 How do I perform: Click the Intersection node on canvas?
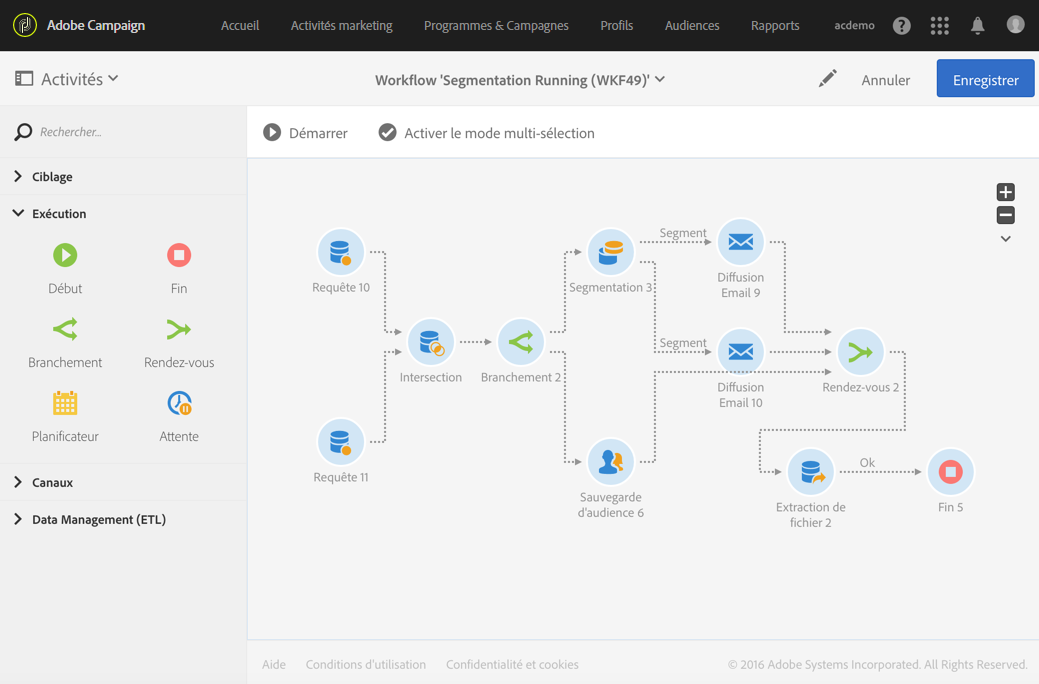(x=431, y=343)
